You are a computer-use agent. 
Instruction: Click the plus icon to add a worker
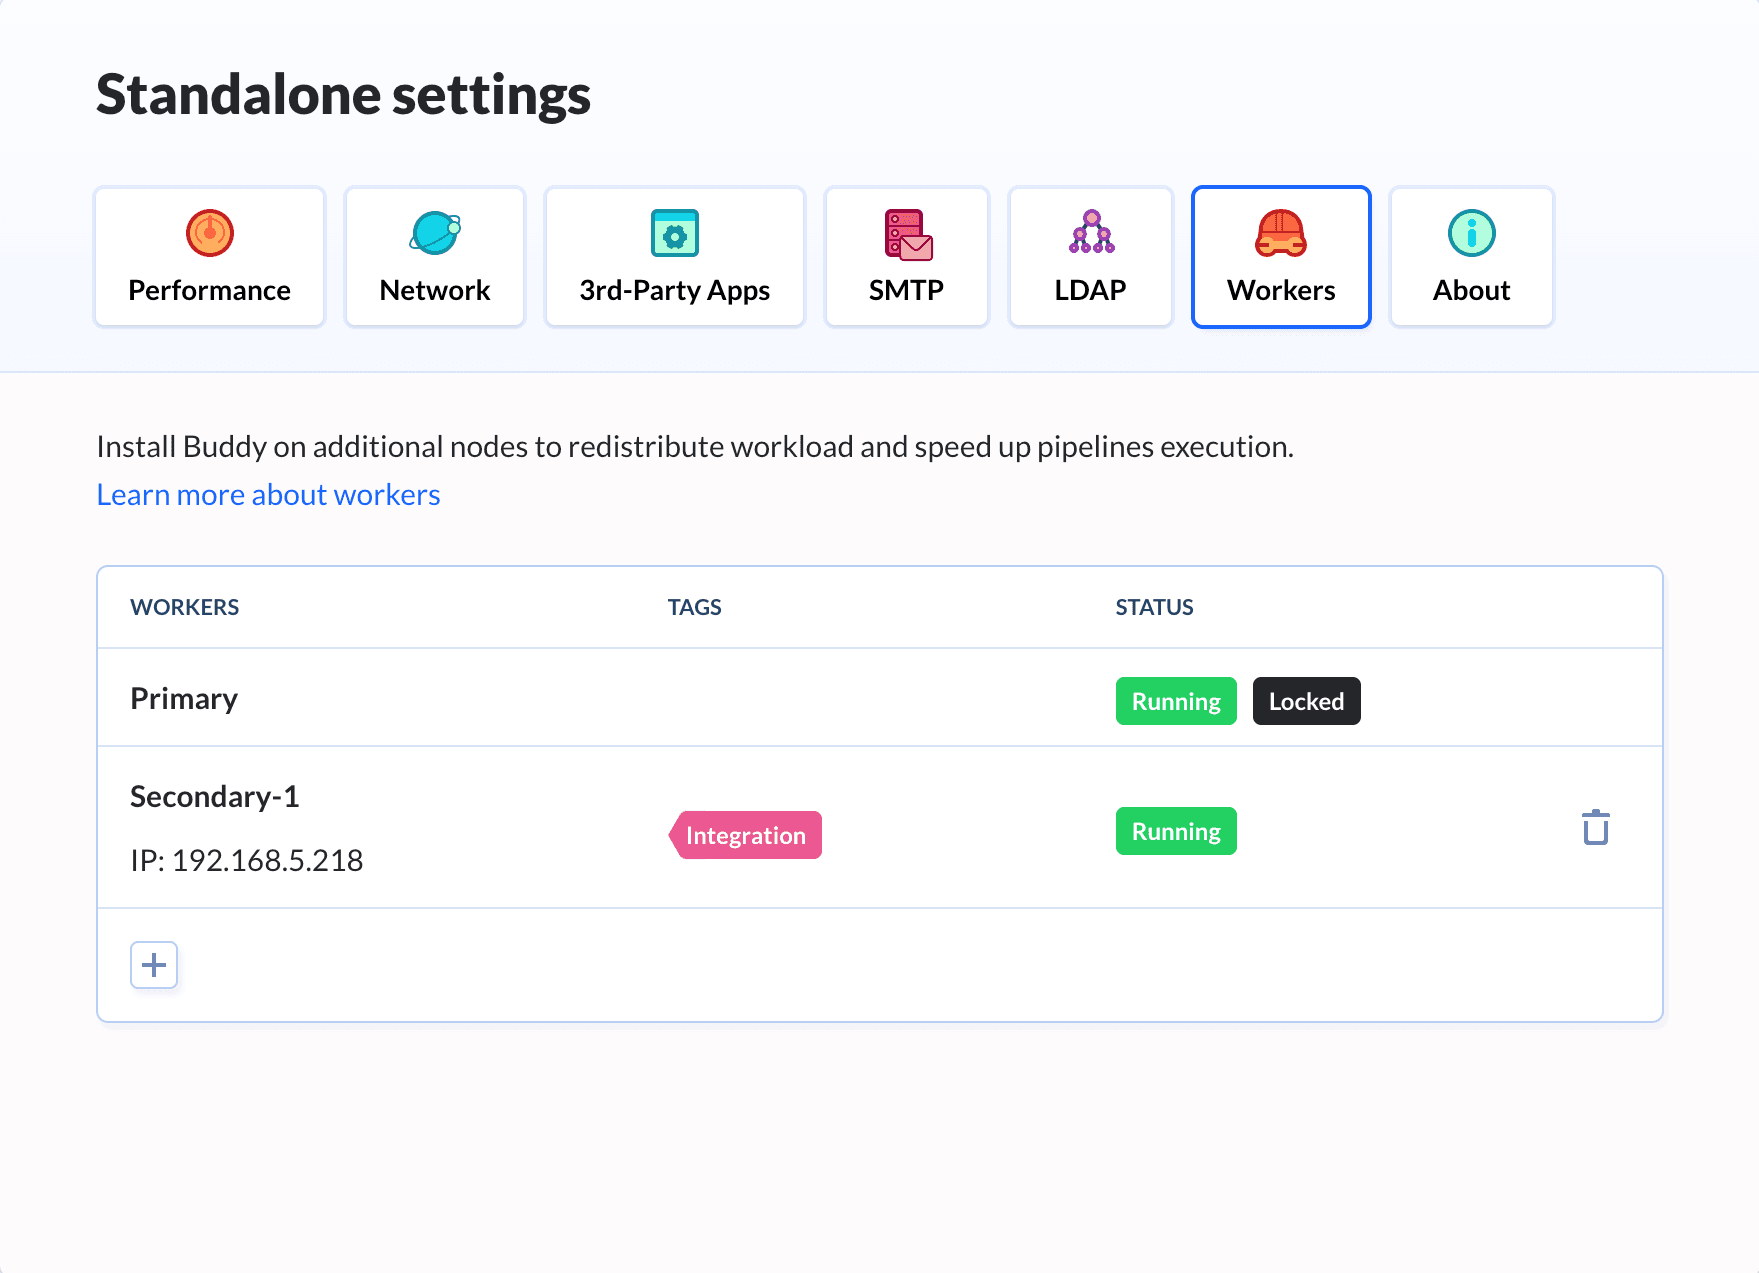point(153,964)
